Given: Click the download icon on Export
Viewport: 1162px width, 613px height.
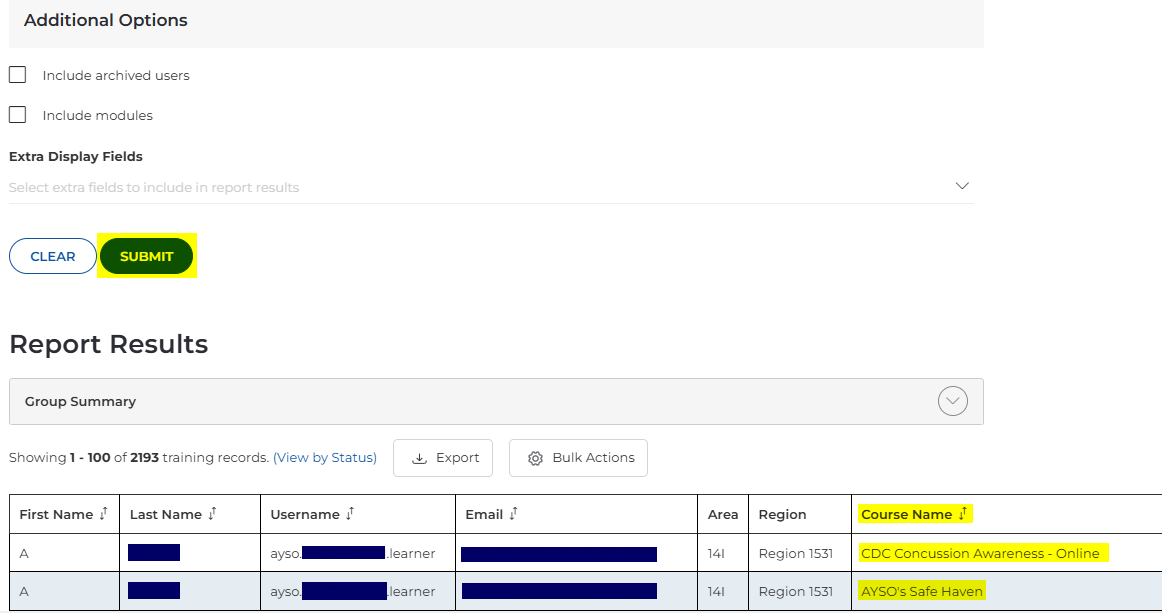Looking at the screenshot, I should coord(420,458).
